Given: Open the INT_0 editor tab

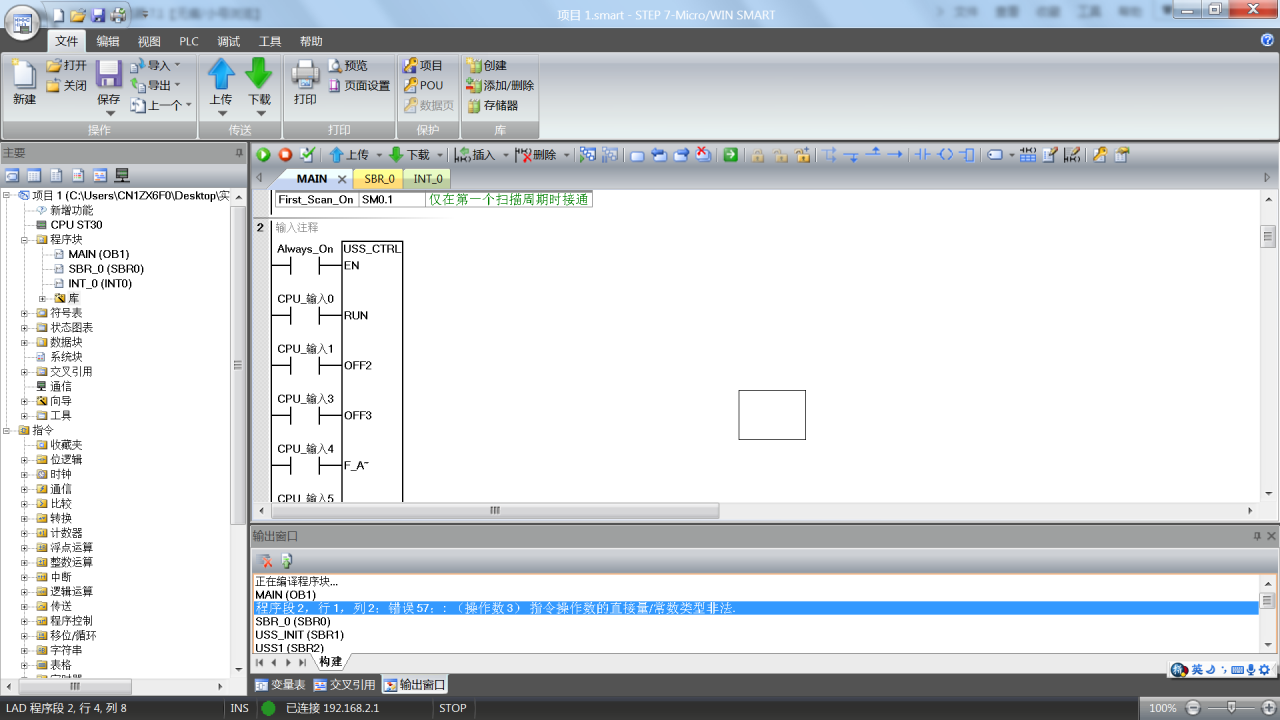Looking at the screenshot, I should click(428, 178).
